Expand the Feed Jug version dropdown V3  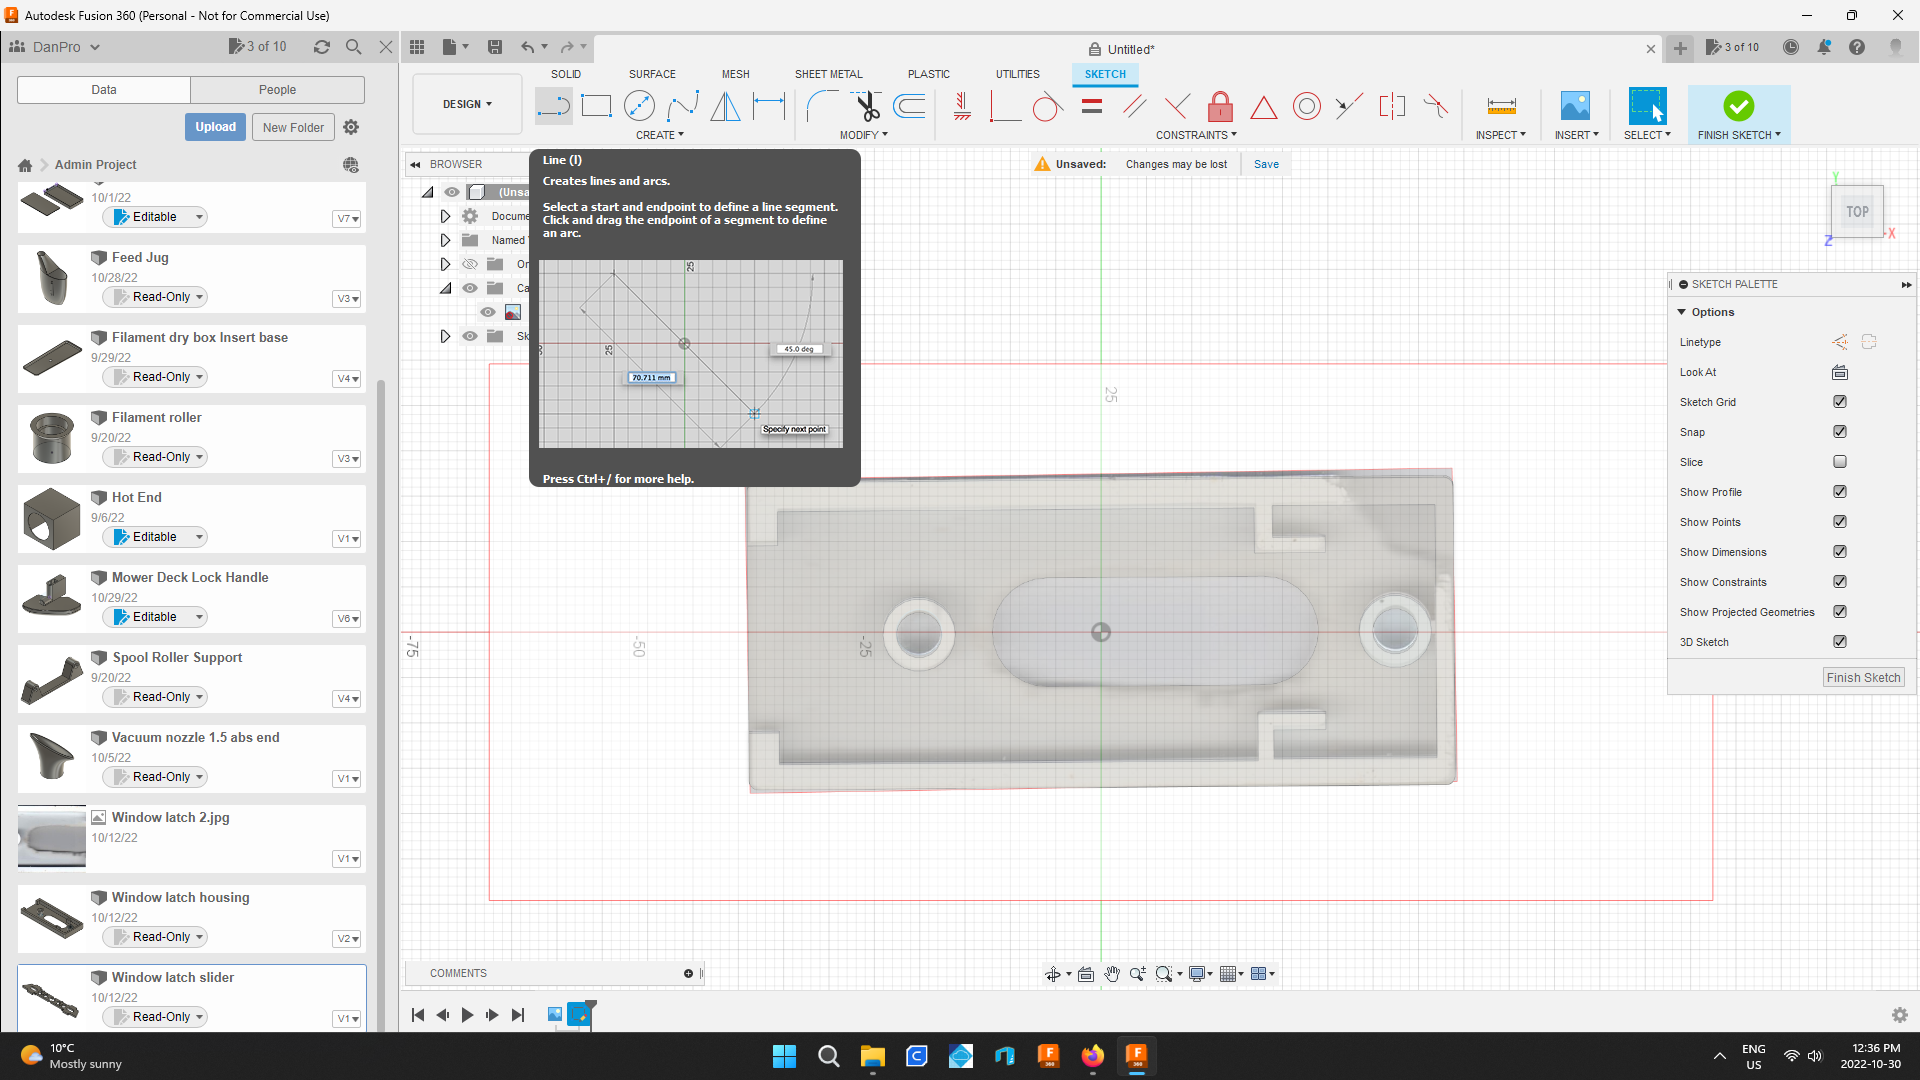pos(346,297)
